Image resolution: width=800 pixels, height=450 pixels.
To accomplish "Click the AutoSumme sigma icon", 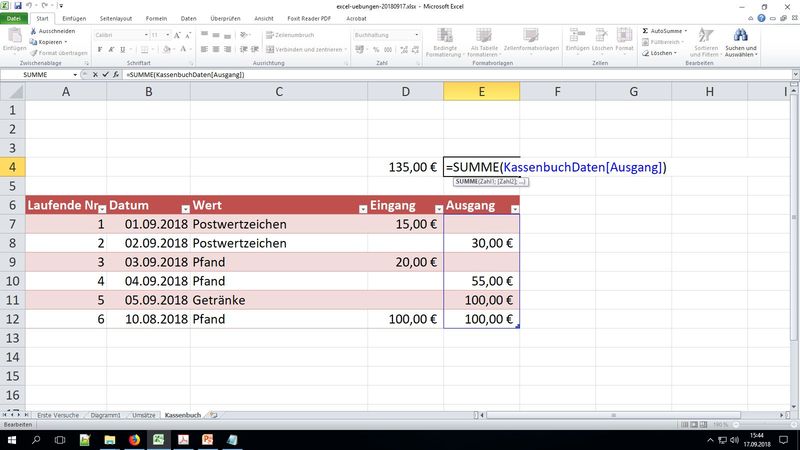I will (x=645, y=30).
